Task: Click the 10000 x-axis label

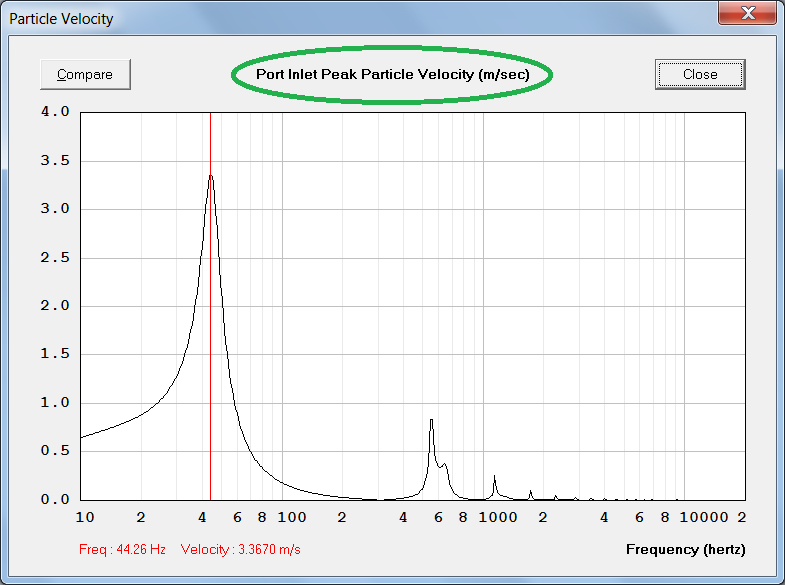Action: pos(704,517)
